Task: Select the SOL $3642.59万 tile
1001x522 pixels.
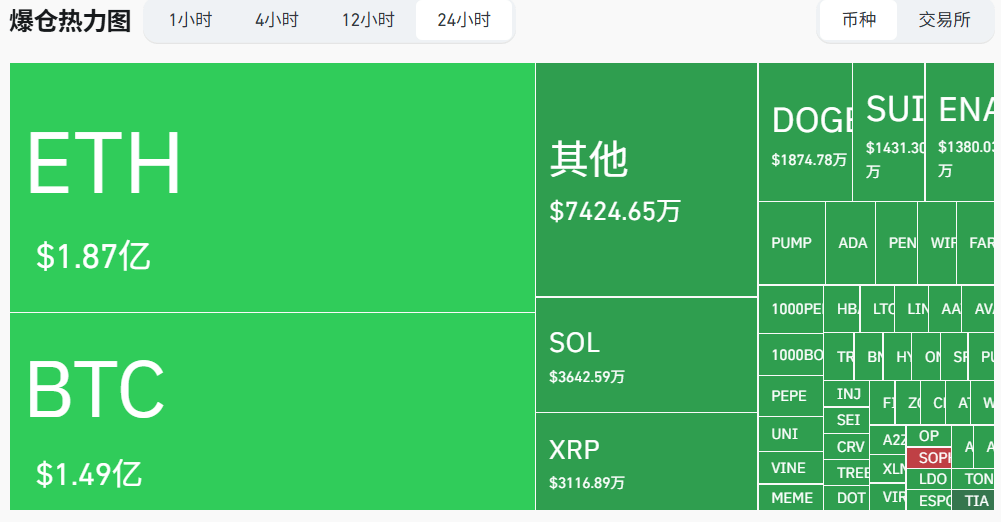Action: tap(647, 355)
